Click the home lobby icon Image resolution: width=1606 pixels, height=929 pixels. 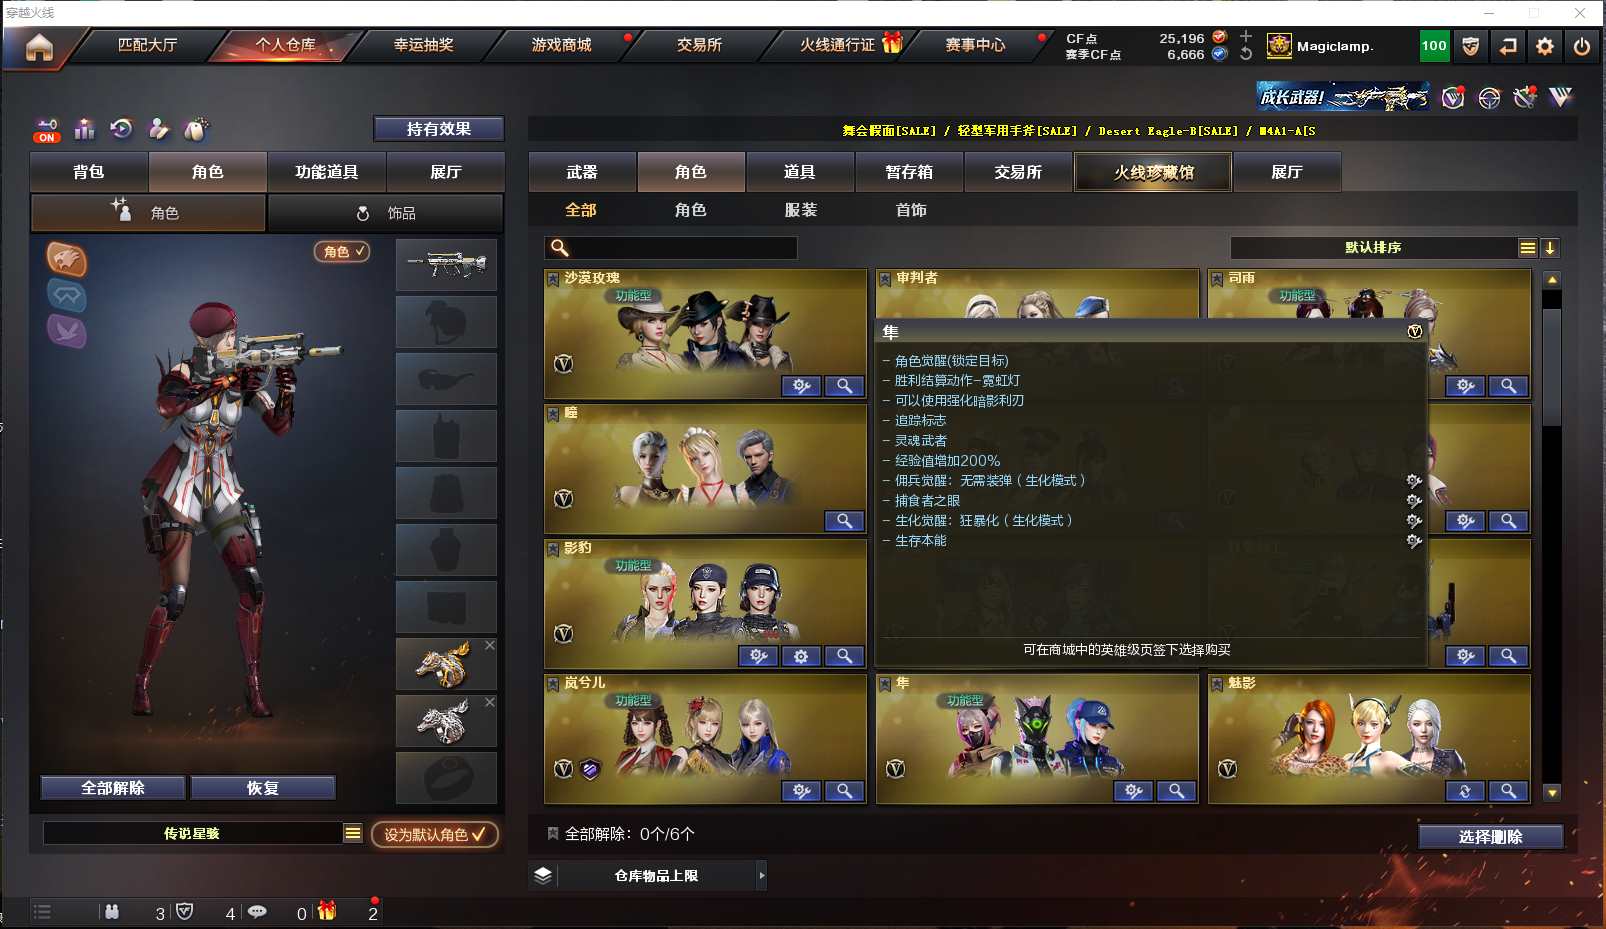pyautogui.click(x=39, y=47)
